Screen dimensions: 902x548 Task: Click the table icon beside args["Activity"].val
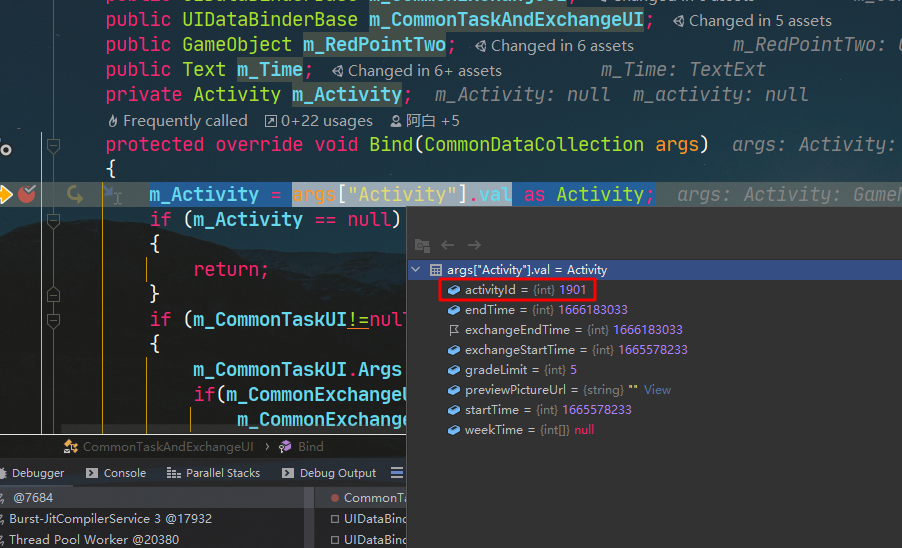[x=436, y=270]
